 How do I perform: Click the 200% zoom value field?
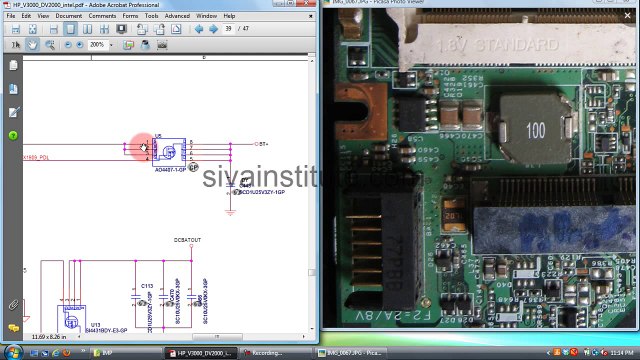click(x=98, y=44)
